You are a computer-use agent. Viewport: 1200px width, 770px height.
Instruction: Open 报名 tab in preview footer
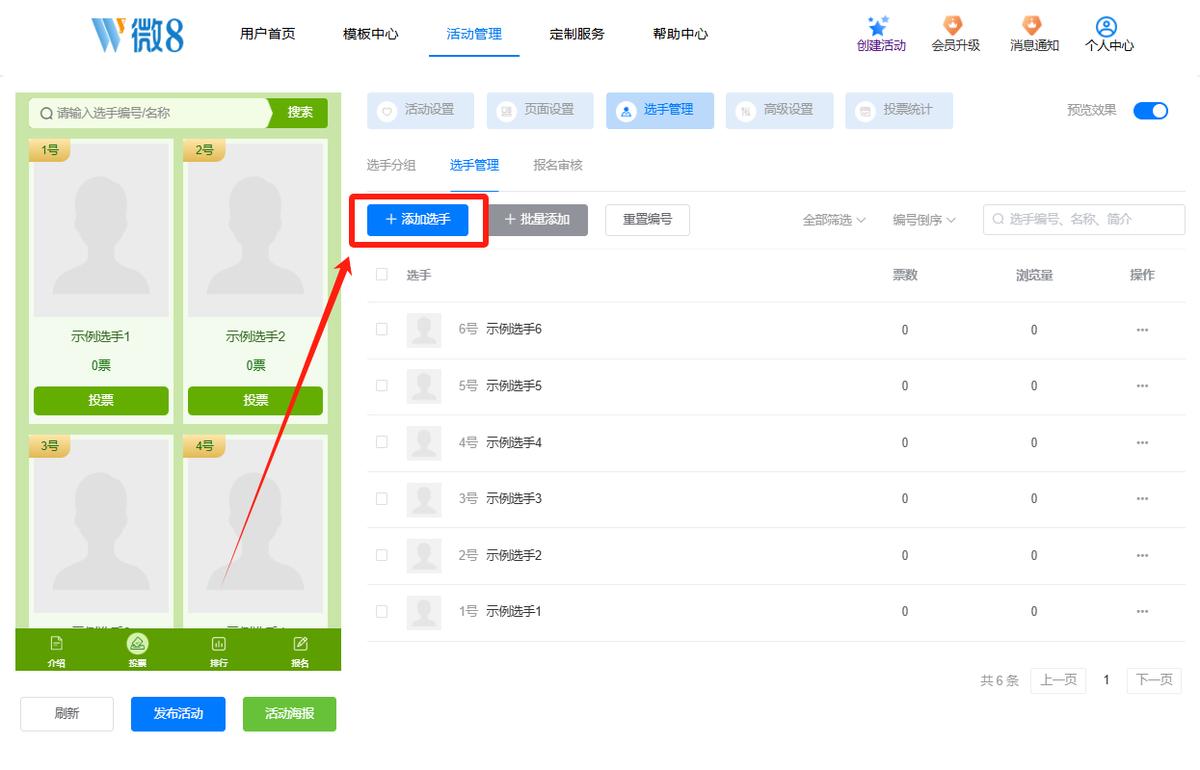300,650
